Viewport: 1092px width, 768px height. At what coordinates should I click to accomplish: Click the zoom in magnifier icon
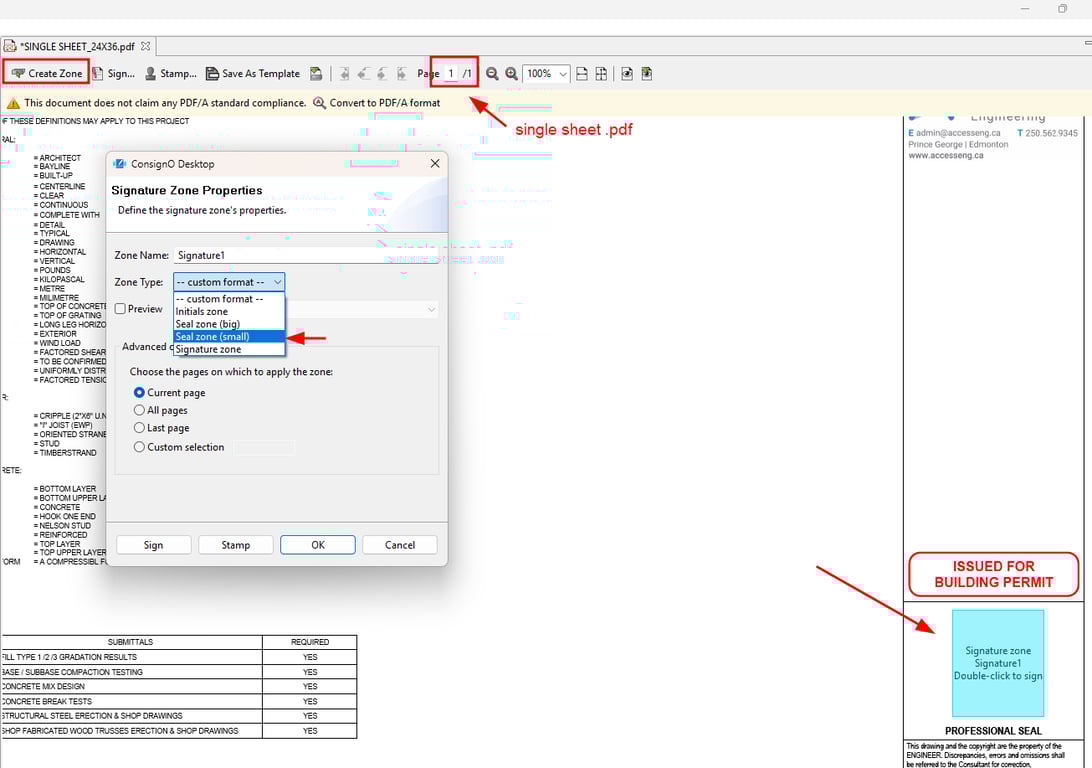tap(511, 73)
